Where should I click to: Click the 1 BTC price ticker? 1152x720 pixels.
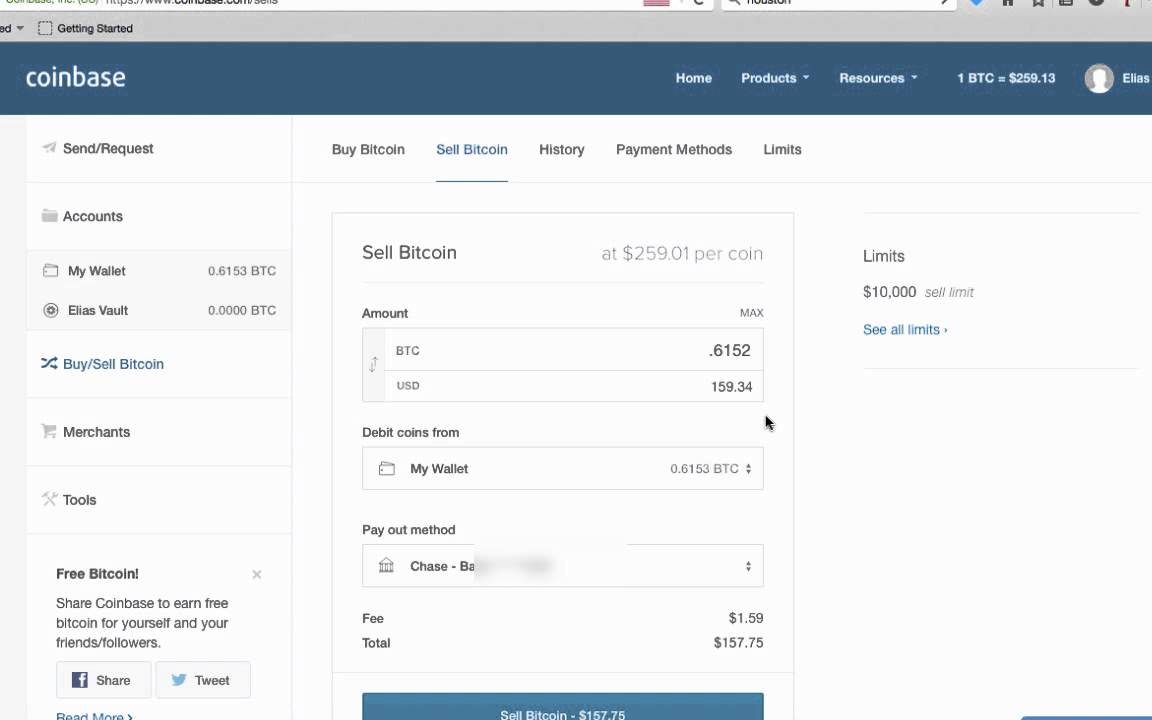click(x=1006, y=78)
